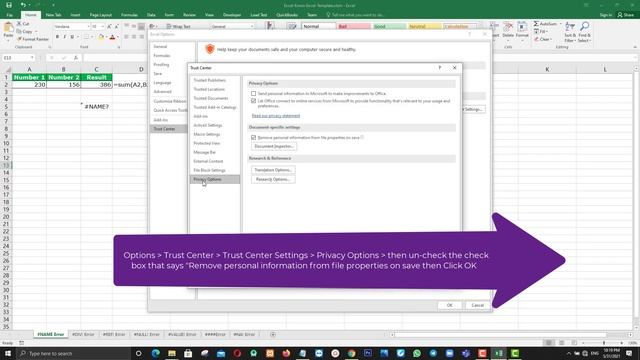The height and width of the screenshot is (360, 640).
Task: Toggle Underline formatting in the Font group
Action: 72,37
